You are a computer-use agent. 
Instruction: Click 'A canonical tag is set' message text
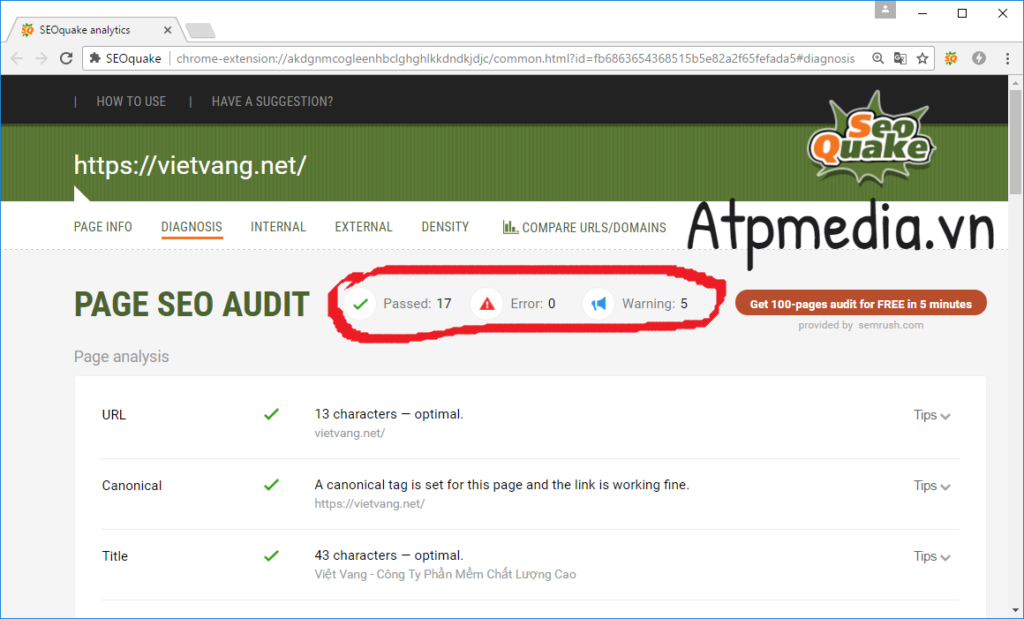coord(502,484)
